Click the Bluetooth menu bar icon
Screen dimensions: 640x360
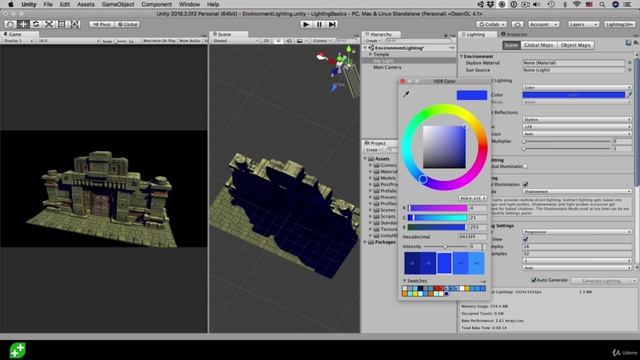[565, 4]
